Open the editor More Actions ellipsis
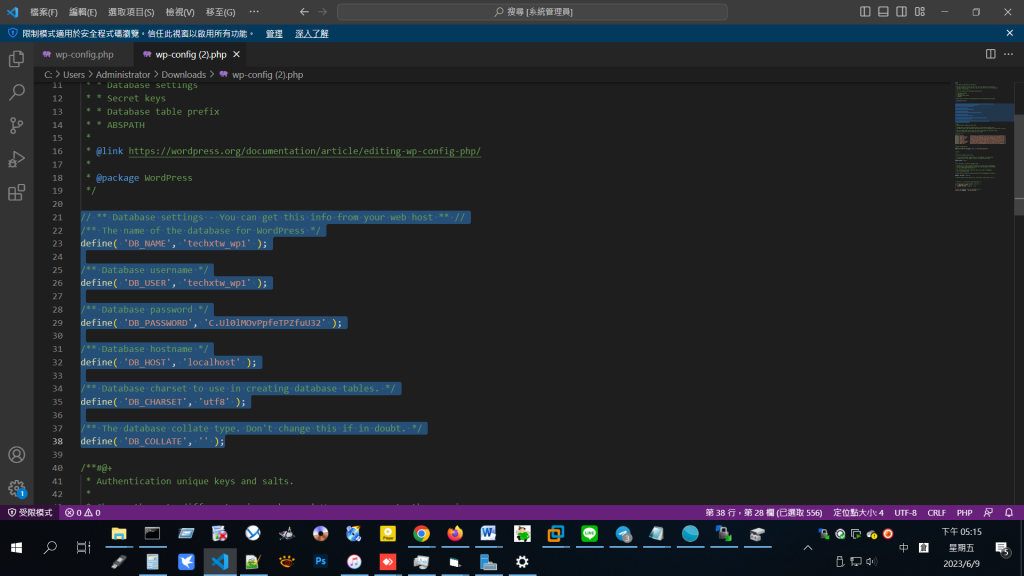1024x576 pixels. point(1009,54)
